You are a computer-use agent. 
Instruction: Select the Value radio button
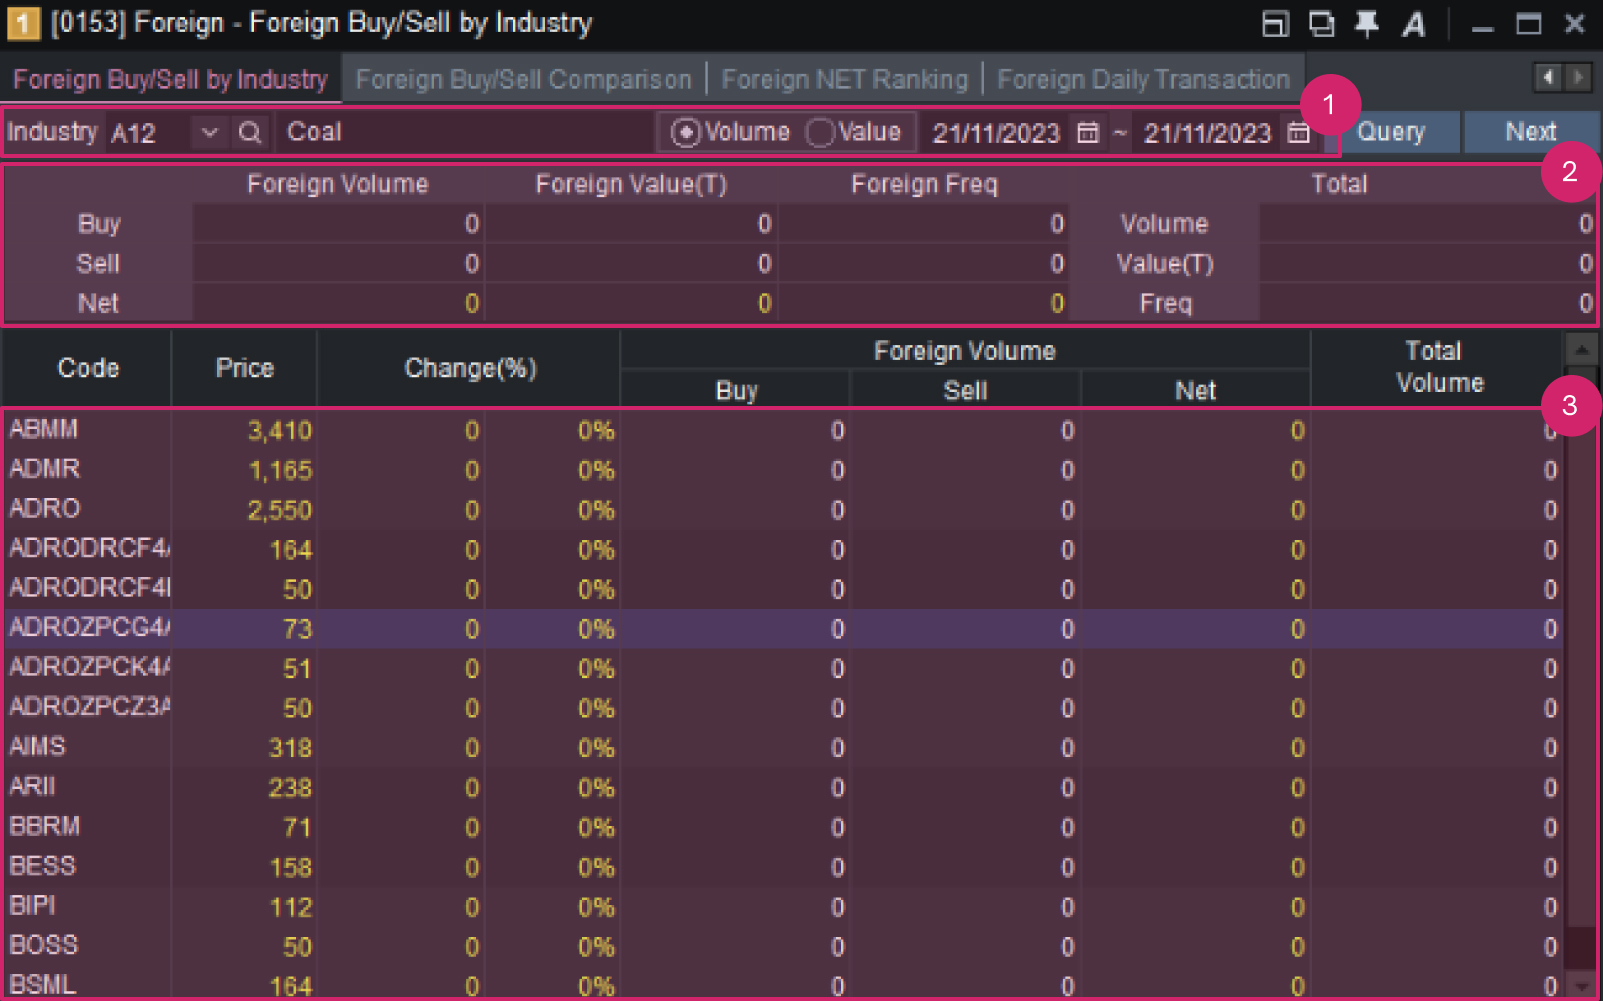point(819,131)
